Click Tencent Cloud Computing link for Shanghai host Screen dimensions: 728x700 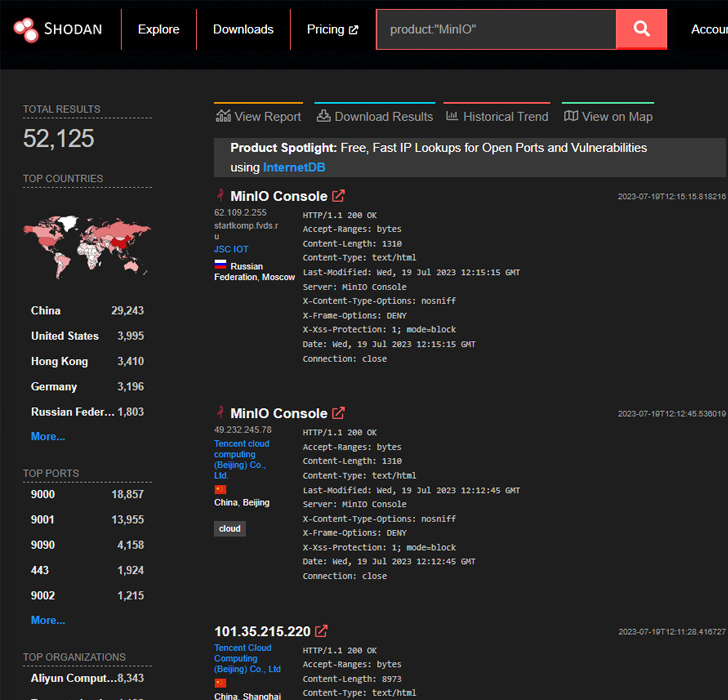coord(247,658)
